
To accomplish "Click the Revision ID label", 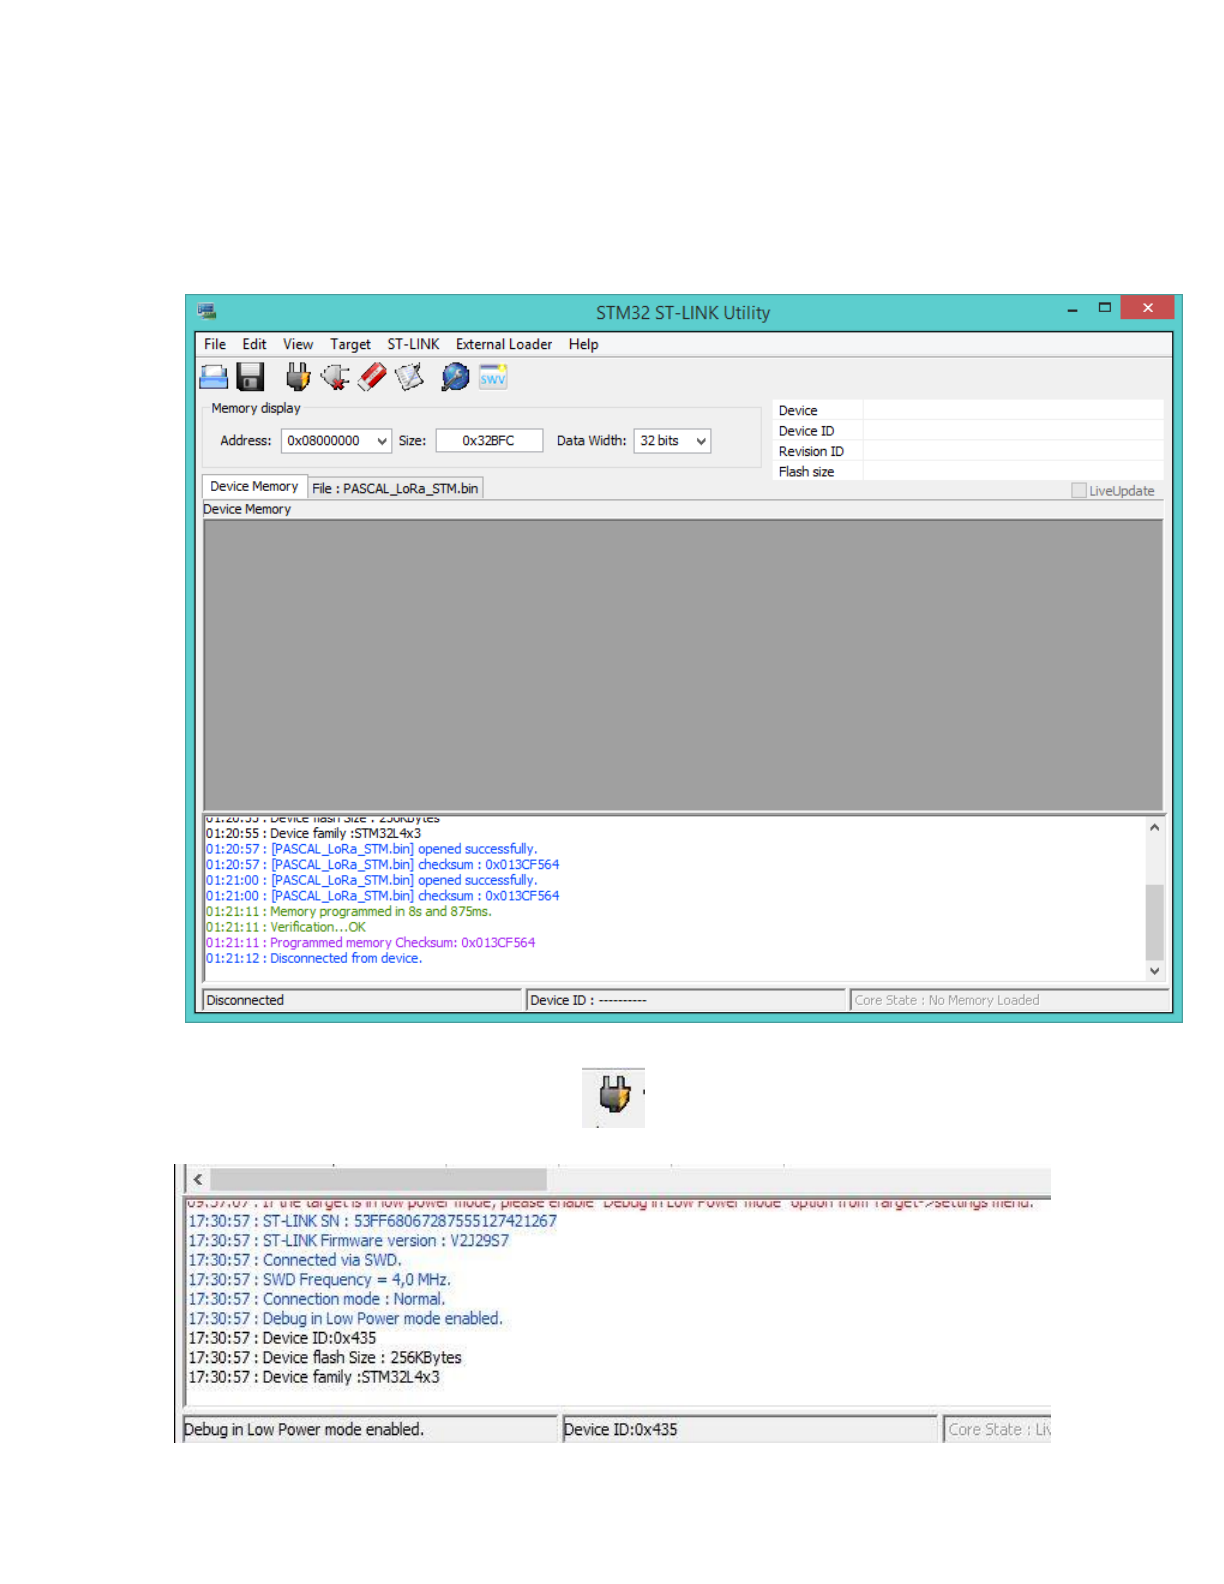I will point(811,451).
